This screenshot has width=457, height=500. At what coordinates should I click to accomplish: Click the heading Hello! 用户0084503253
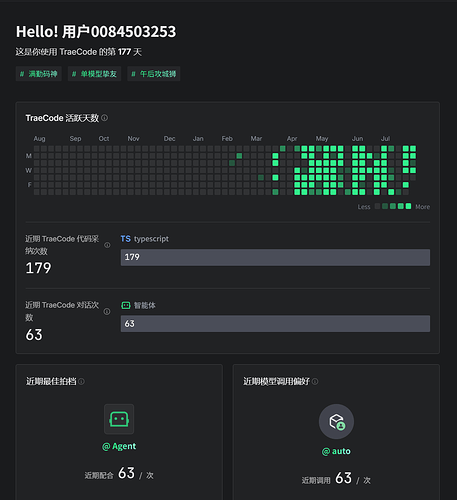96,32
